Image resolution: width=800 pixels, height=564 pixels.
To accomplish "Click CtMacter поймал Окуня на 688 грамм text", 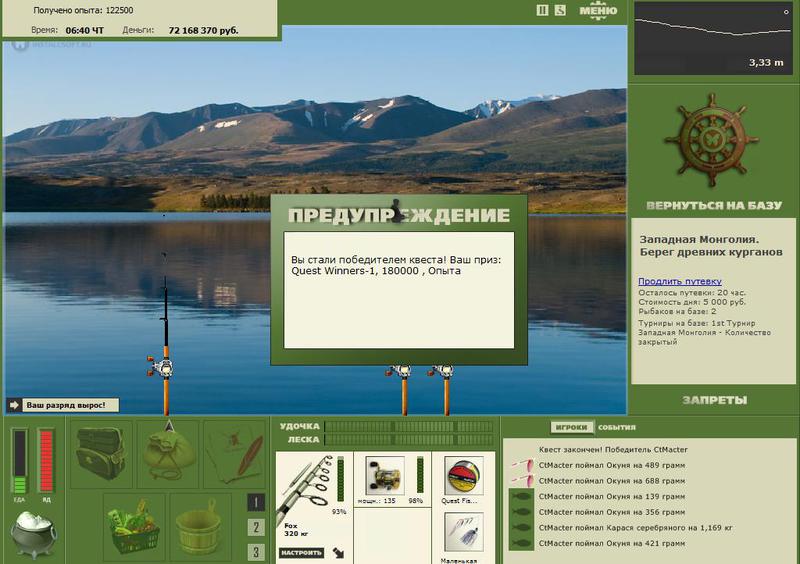I will pyautogui.click(x=612, y=481).
